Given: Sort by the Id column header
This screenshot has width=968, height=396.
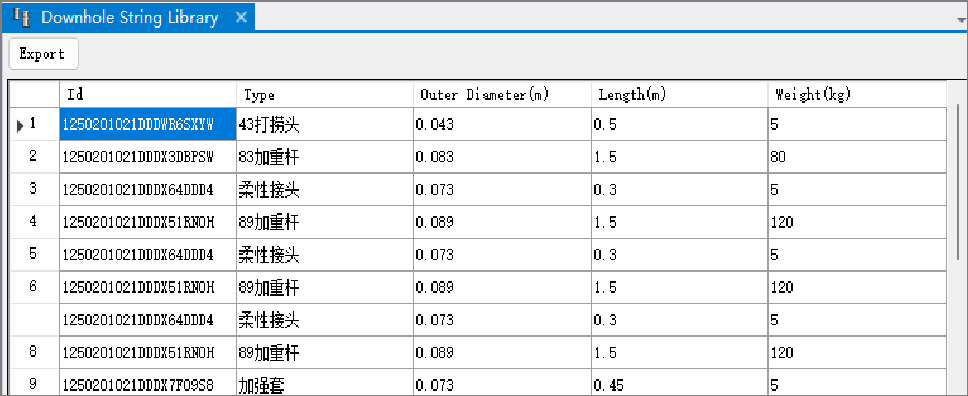Looking at the screenshot, I should point(148,95).
